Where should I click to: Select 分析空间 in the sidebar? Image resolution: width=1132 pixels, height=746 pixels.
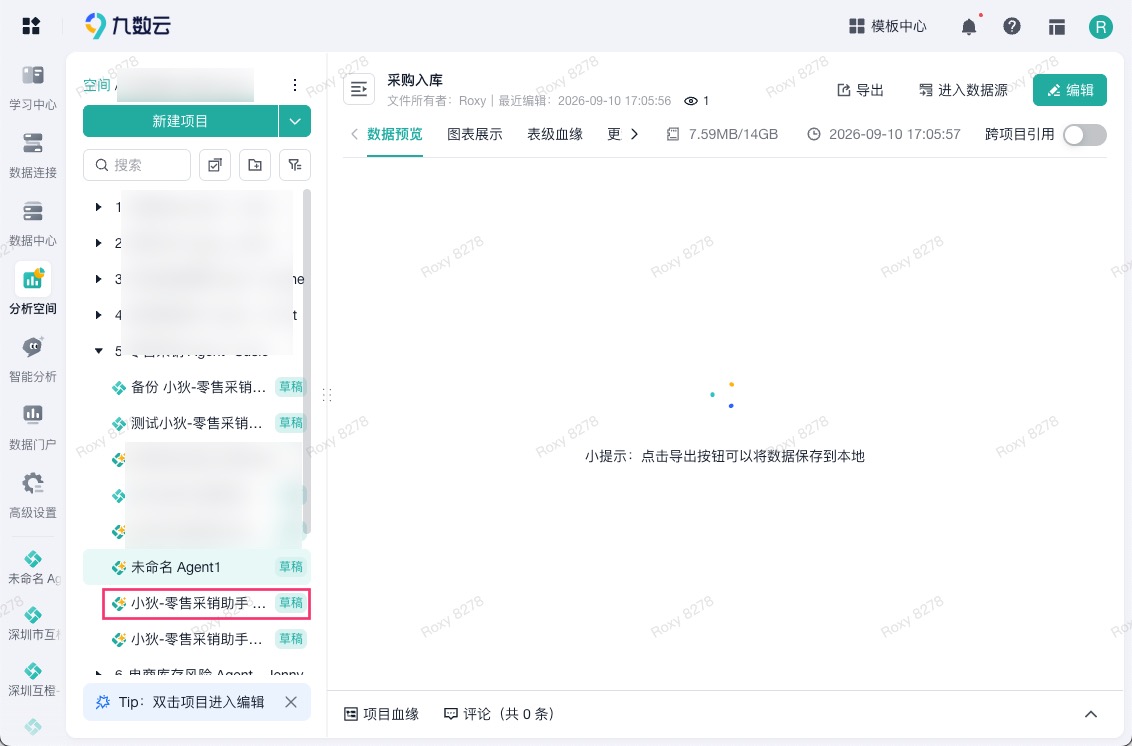[32, 290]
